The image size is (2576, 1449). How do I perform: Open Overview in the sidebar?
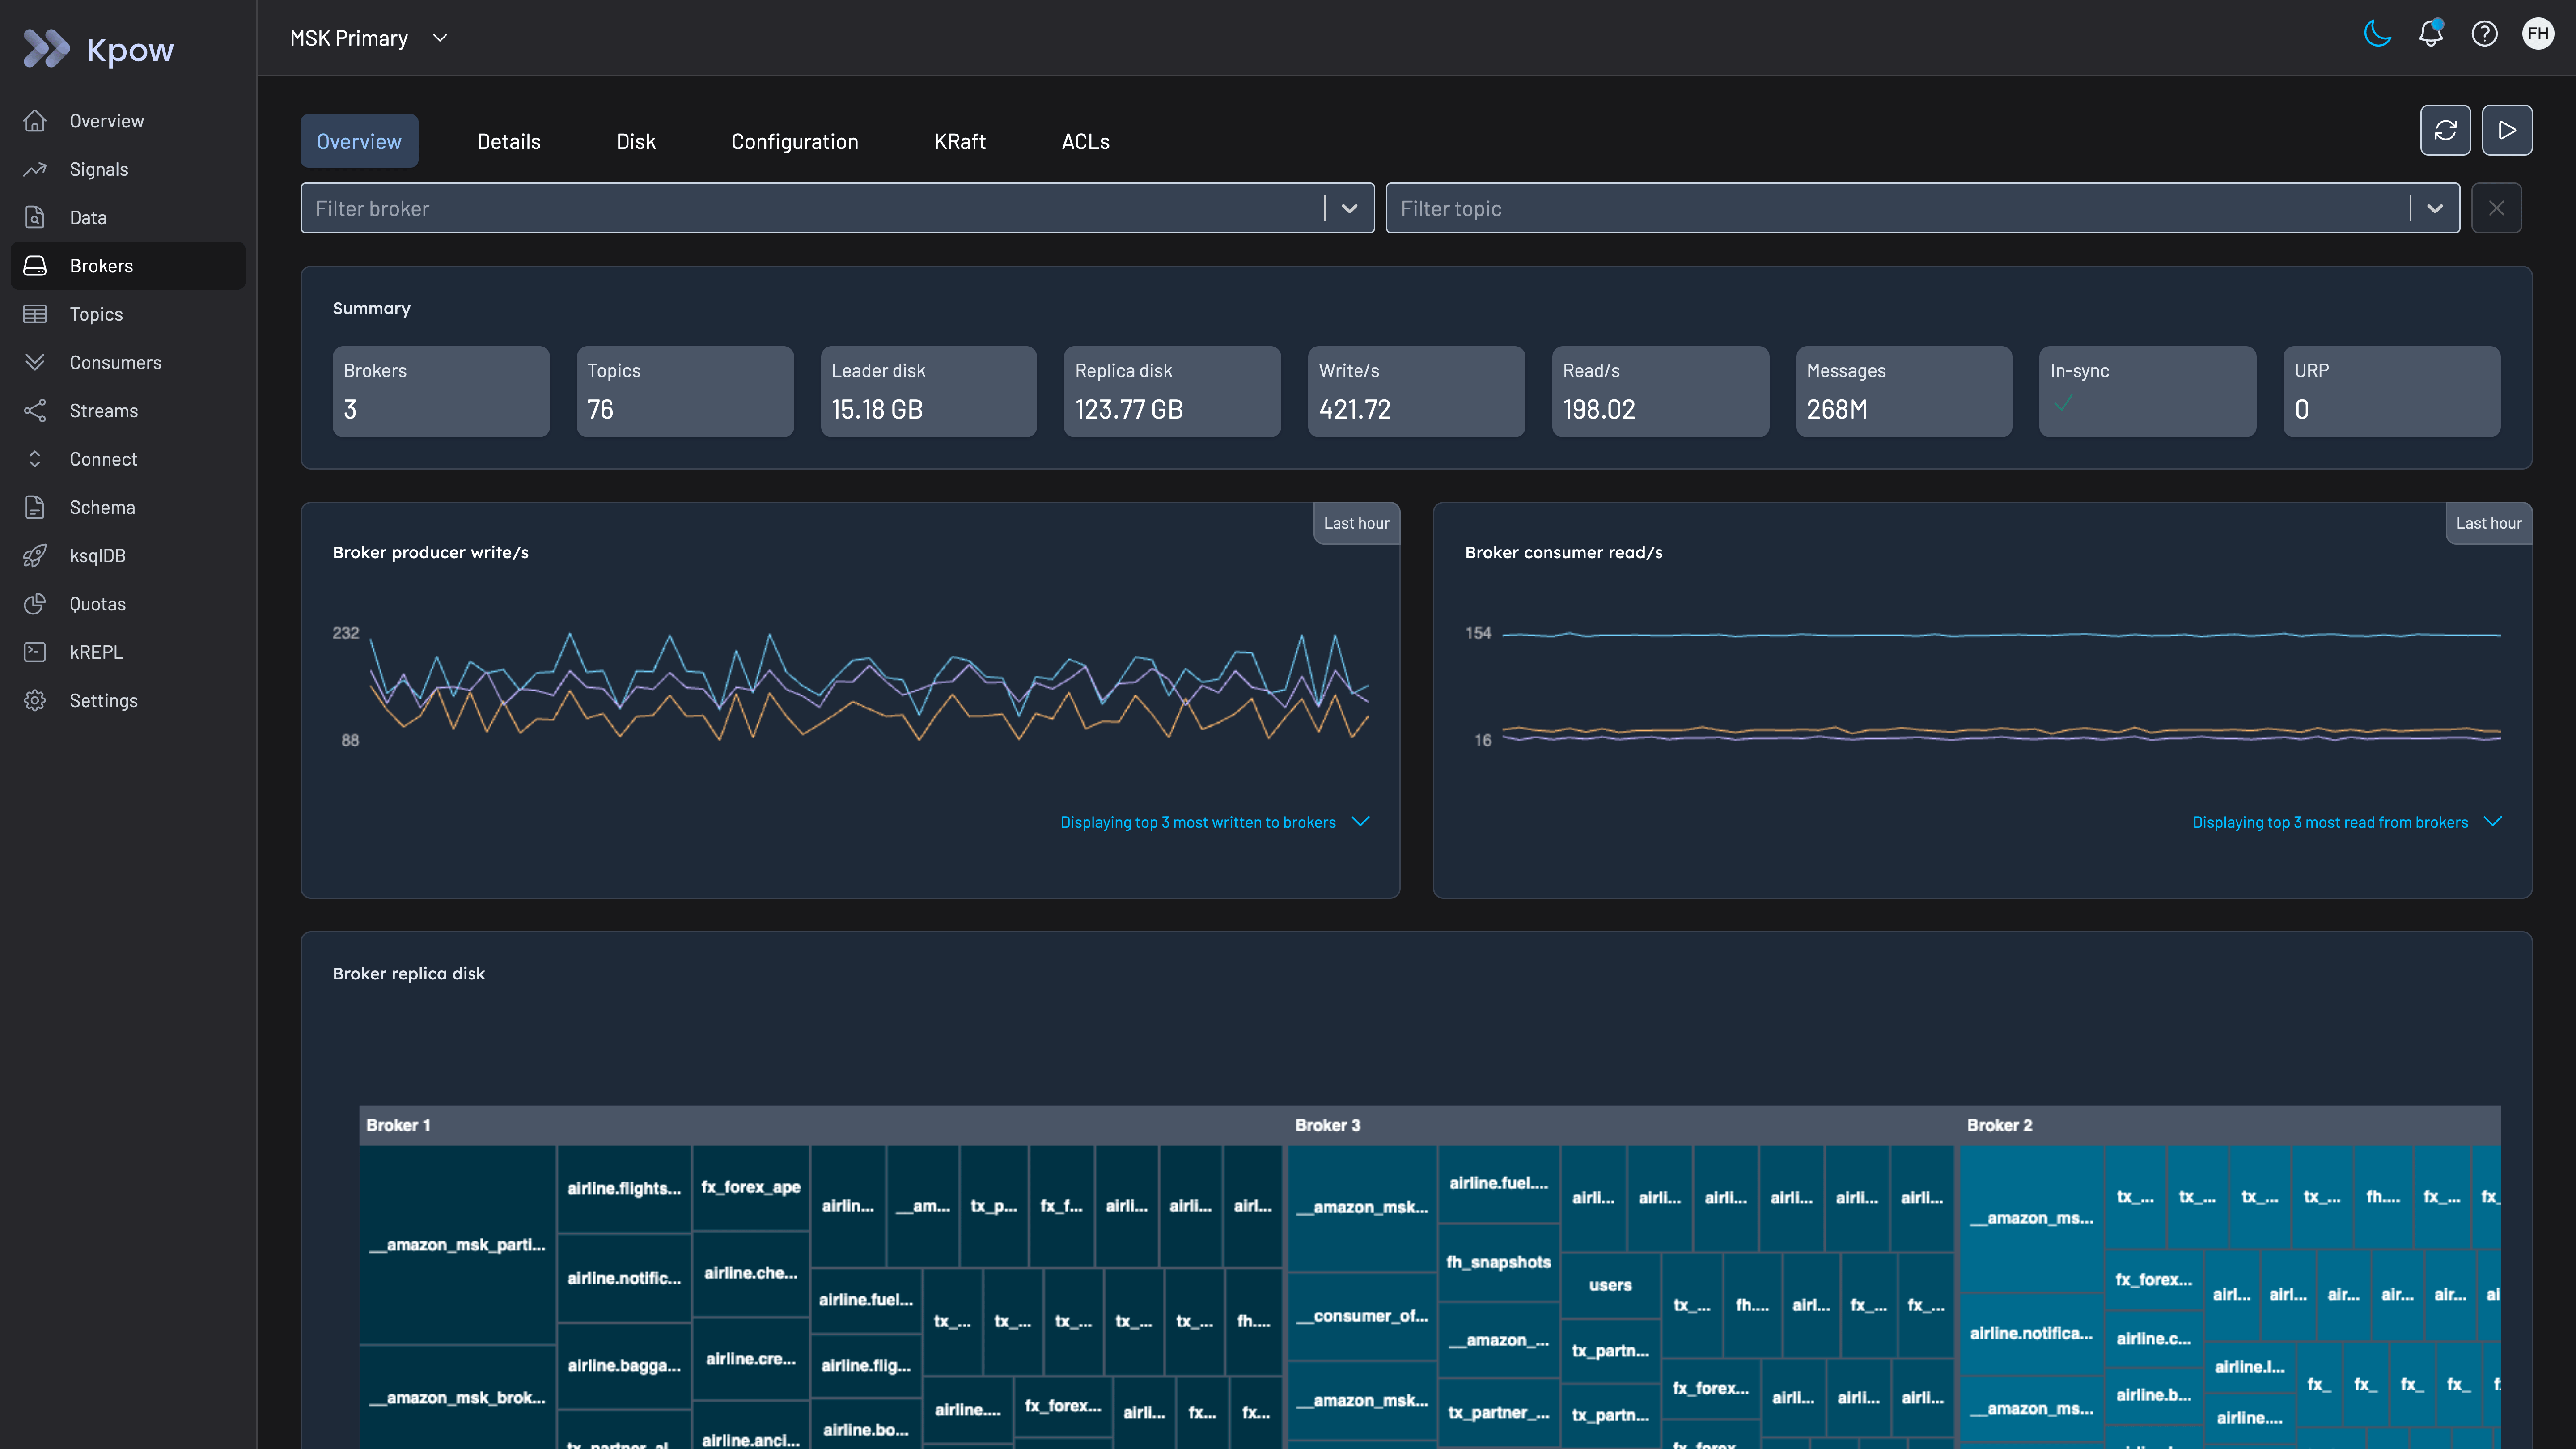(128, 121)
